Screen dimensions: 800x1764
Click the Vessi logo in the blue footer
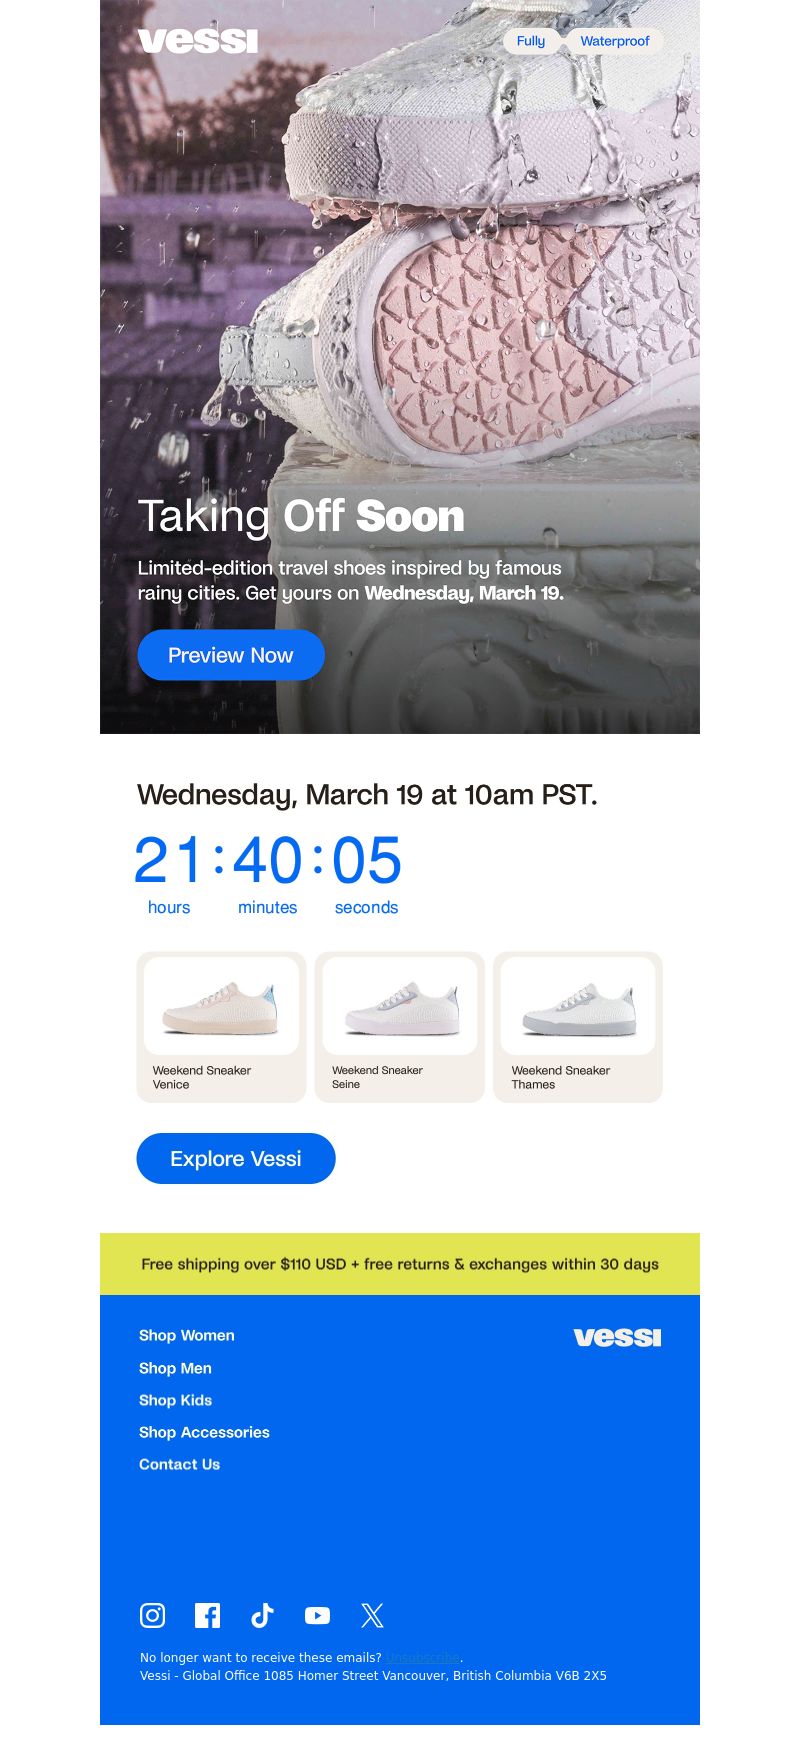[617, 1337]
